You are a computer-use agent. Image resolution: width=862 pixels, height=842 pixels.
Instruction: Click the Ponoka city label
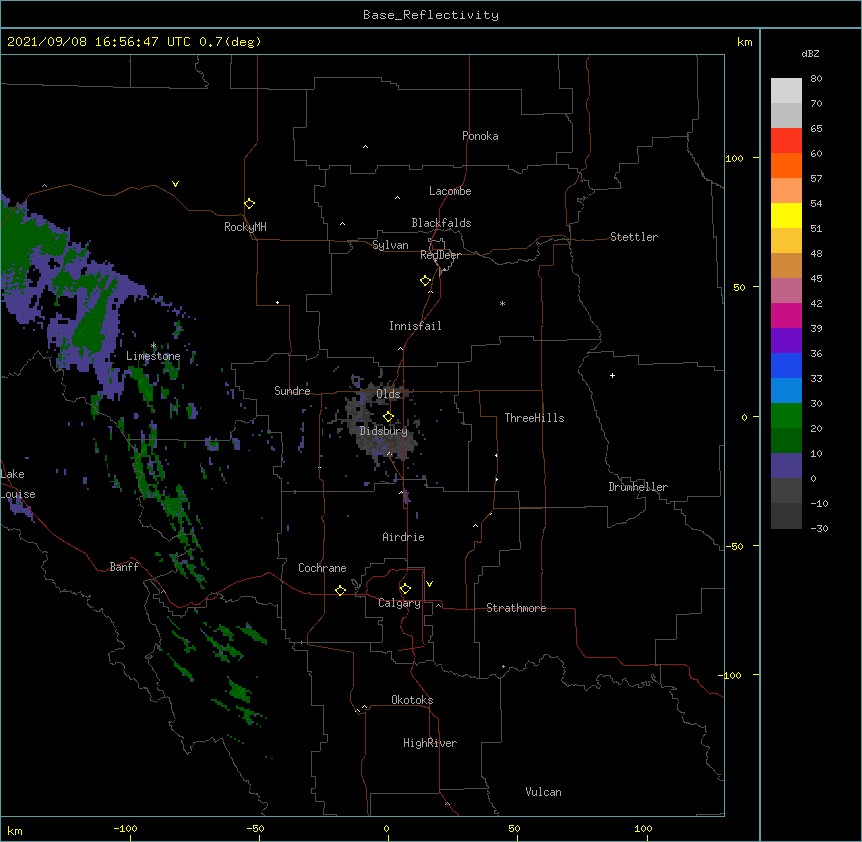[480, 136]
